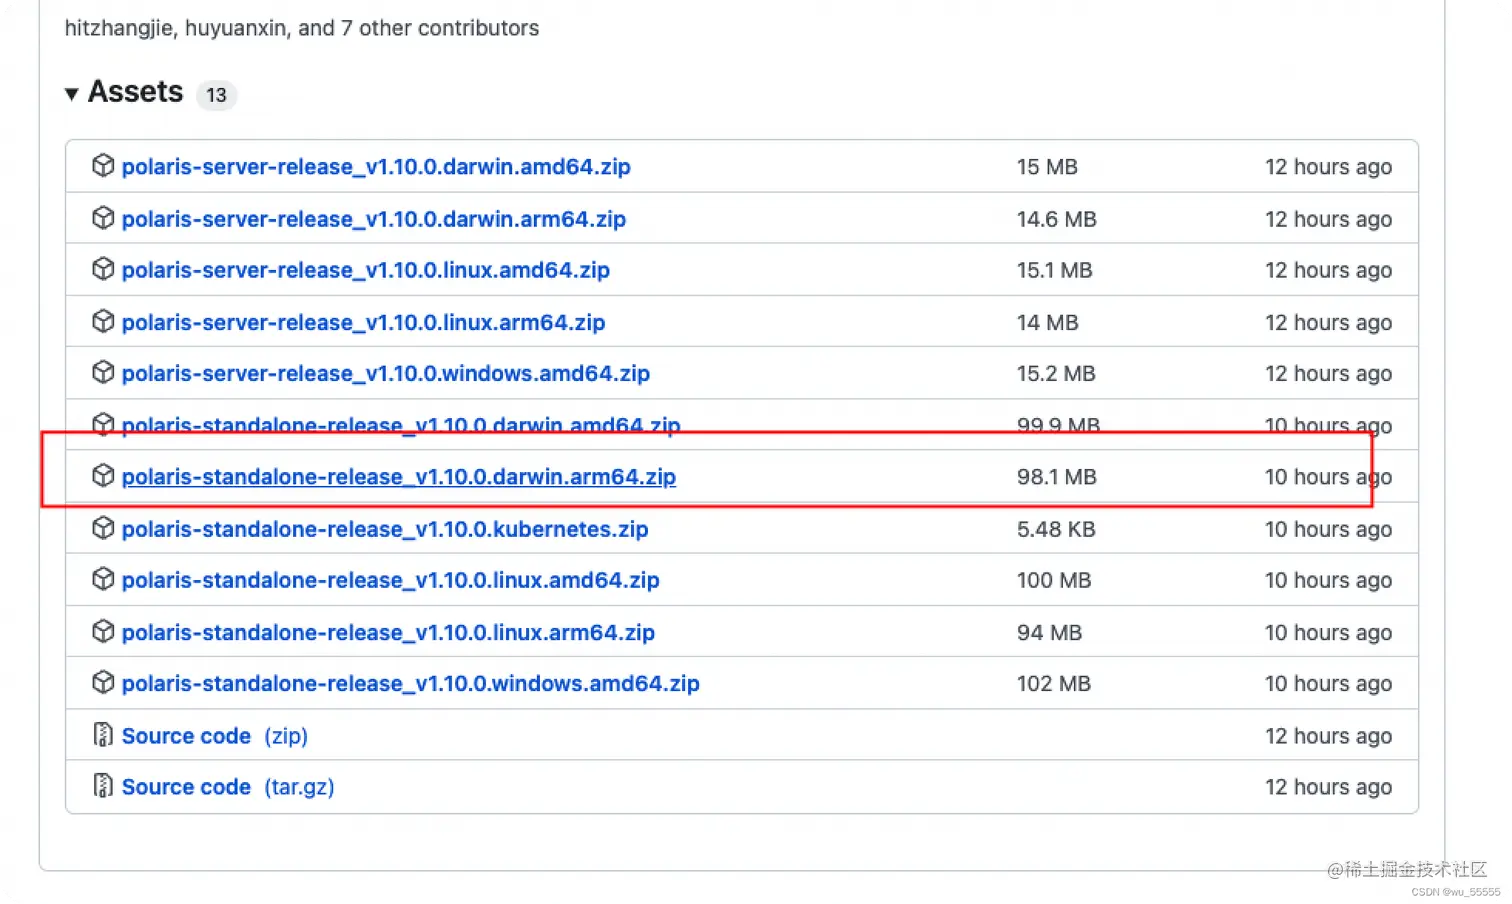Click timestamp in standalone kubernetes.zip row

click(1328, 529)
